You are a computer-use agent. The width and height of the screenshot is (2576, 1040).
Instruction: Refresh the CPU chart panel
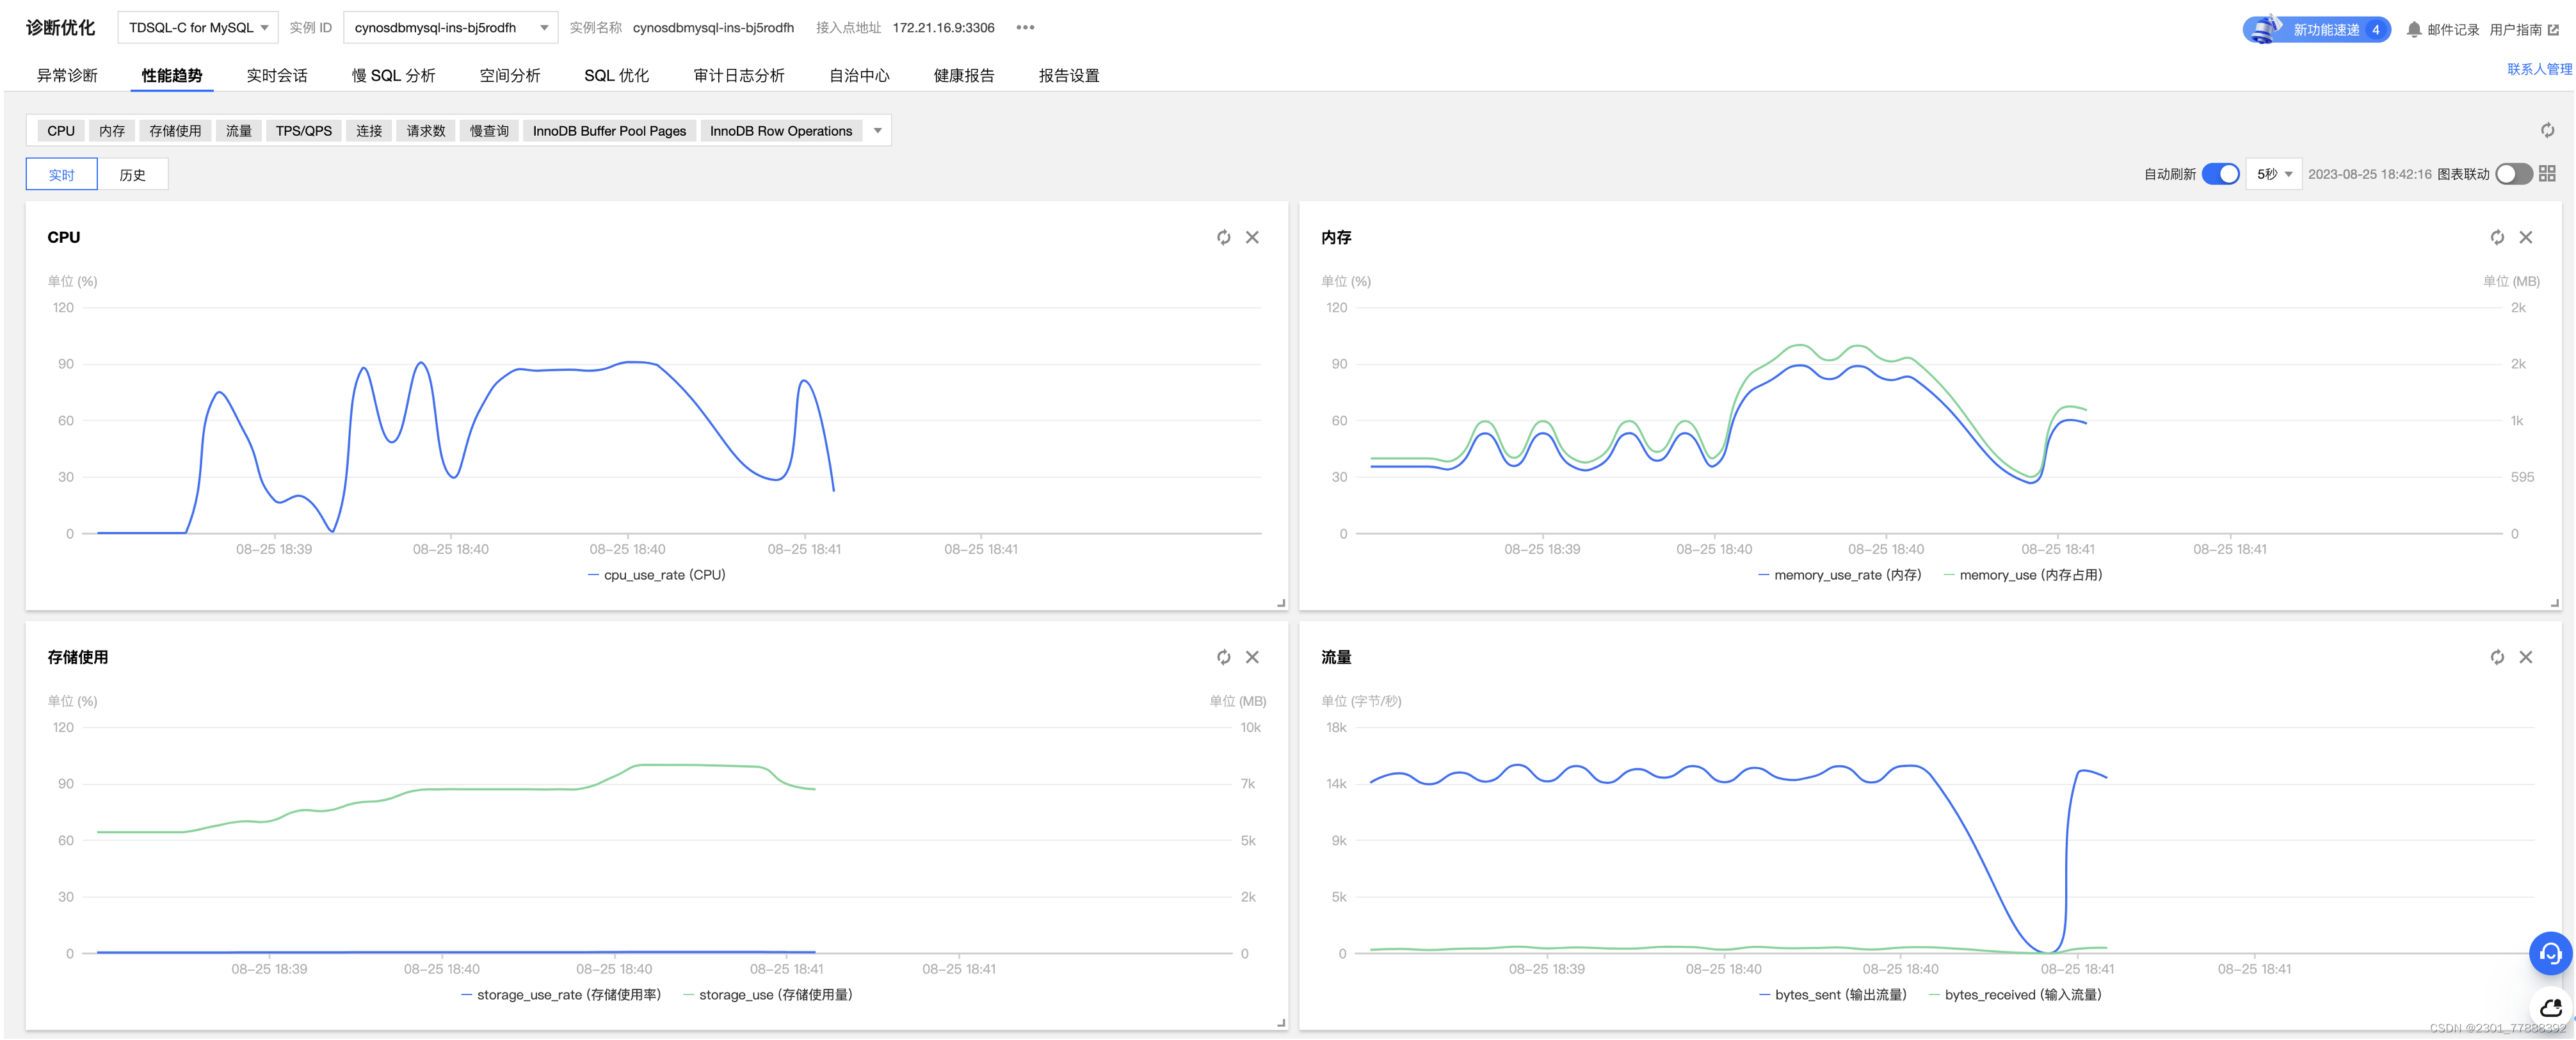(1223, 237)
